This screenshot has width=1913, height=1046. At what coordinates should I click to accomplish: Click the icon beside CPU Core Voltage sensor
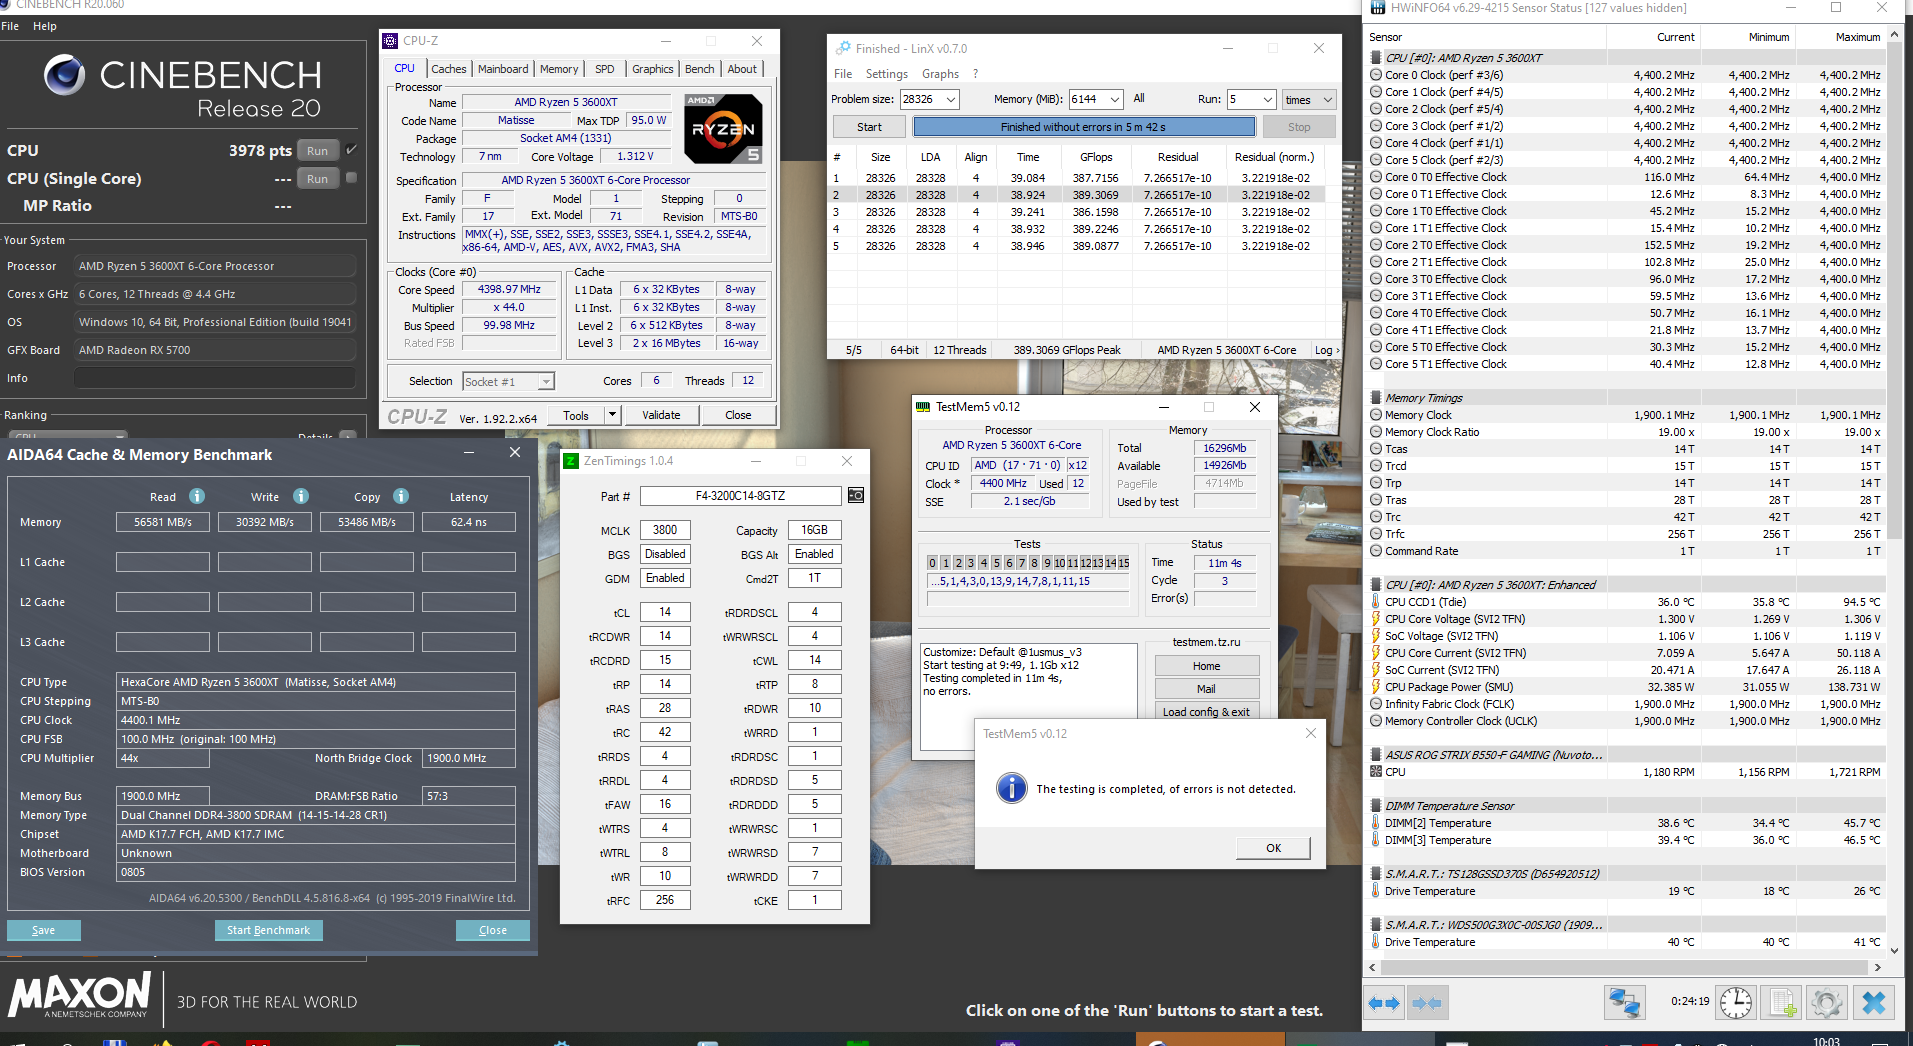1376,619
